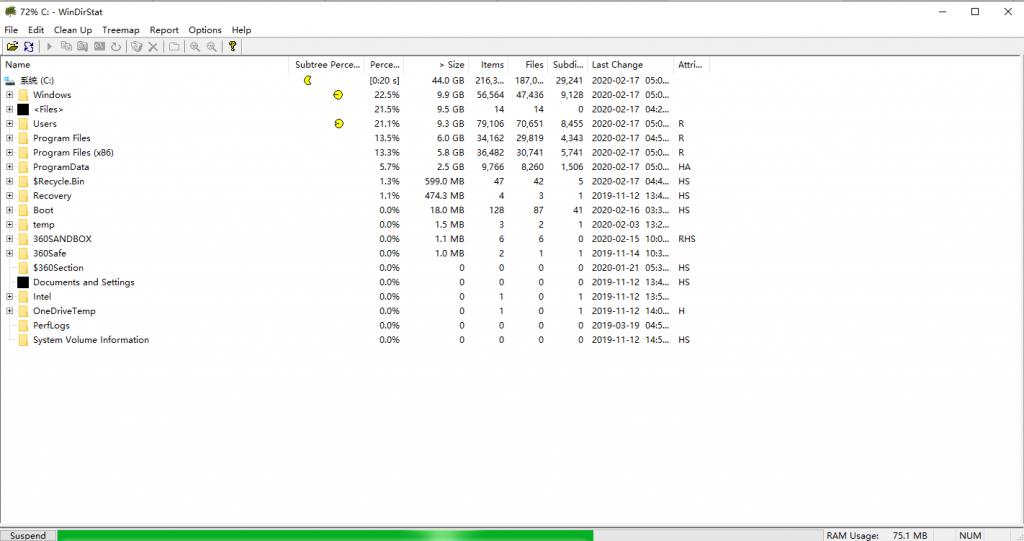Viewport: 1024px width, 541px height.
Task: Open the Help menu
Action: 241,30
